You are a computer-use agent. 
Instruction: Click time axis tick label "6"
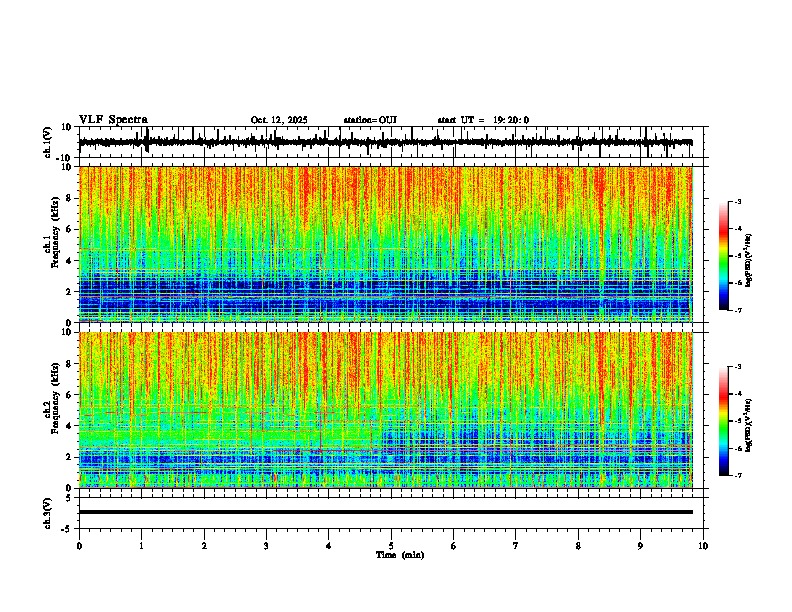point(454,546)
